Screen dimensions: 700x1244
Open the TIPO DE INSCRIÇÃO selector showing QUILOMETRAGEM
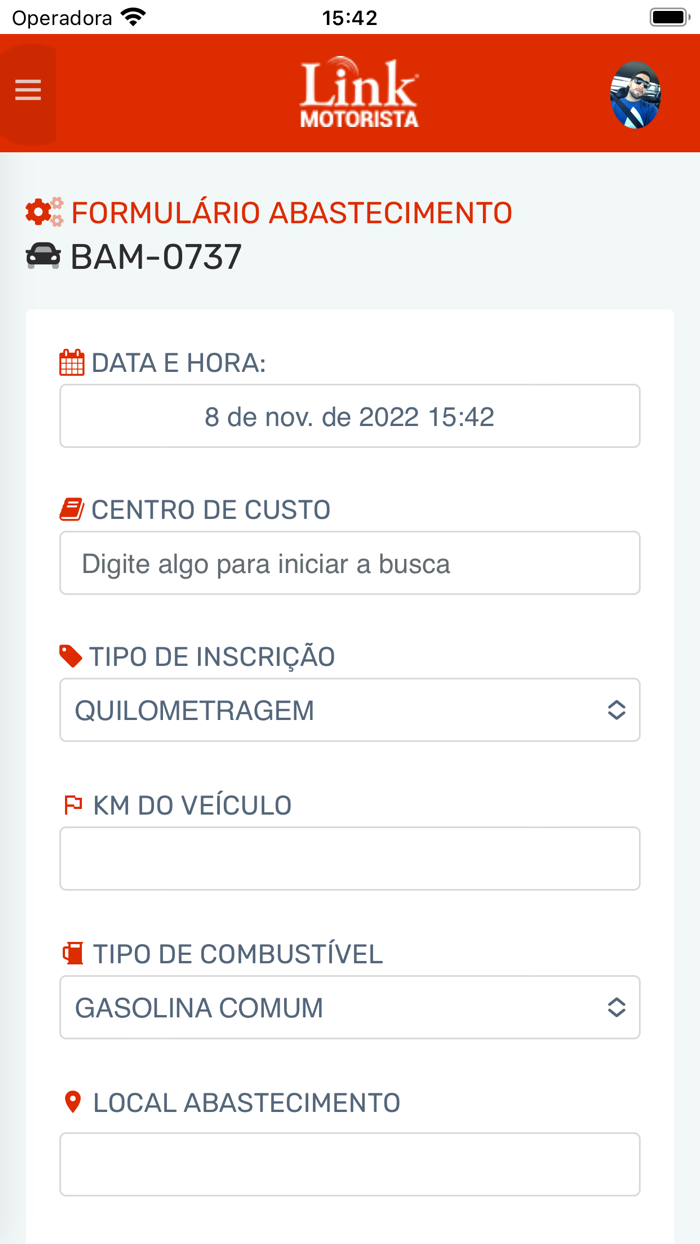pyautogui.click(x=350, y=710)
